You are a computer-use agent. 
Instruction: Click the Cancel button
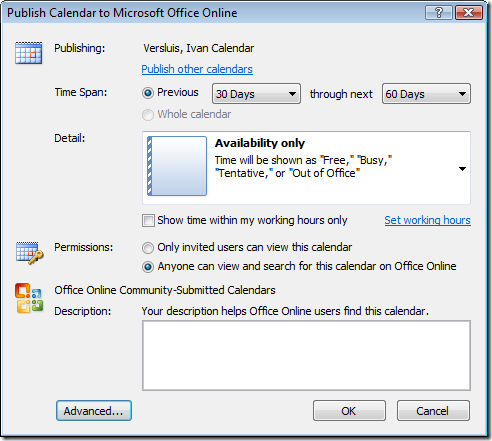point(433,411)
